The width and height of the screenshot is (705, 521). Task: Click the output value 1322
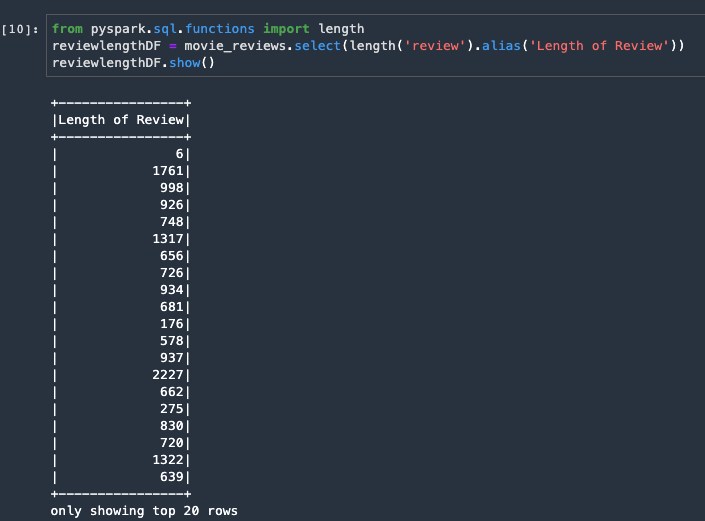[168, 460]
